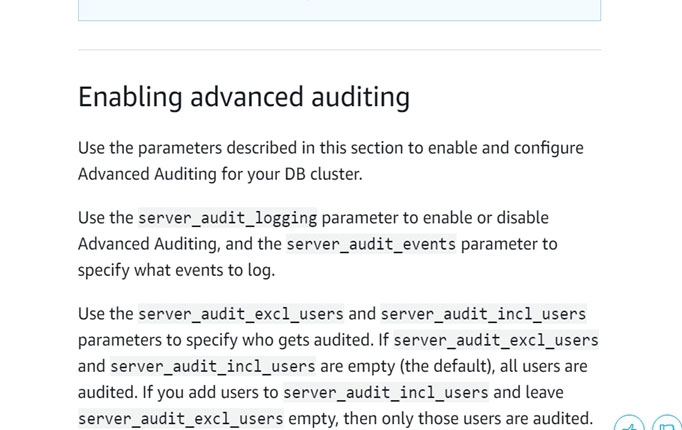Click the Enabling advanced auditing heading
The image size is (682, 430).
(x=244, y=97)
